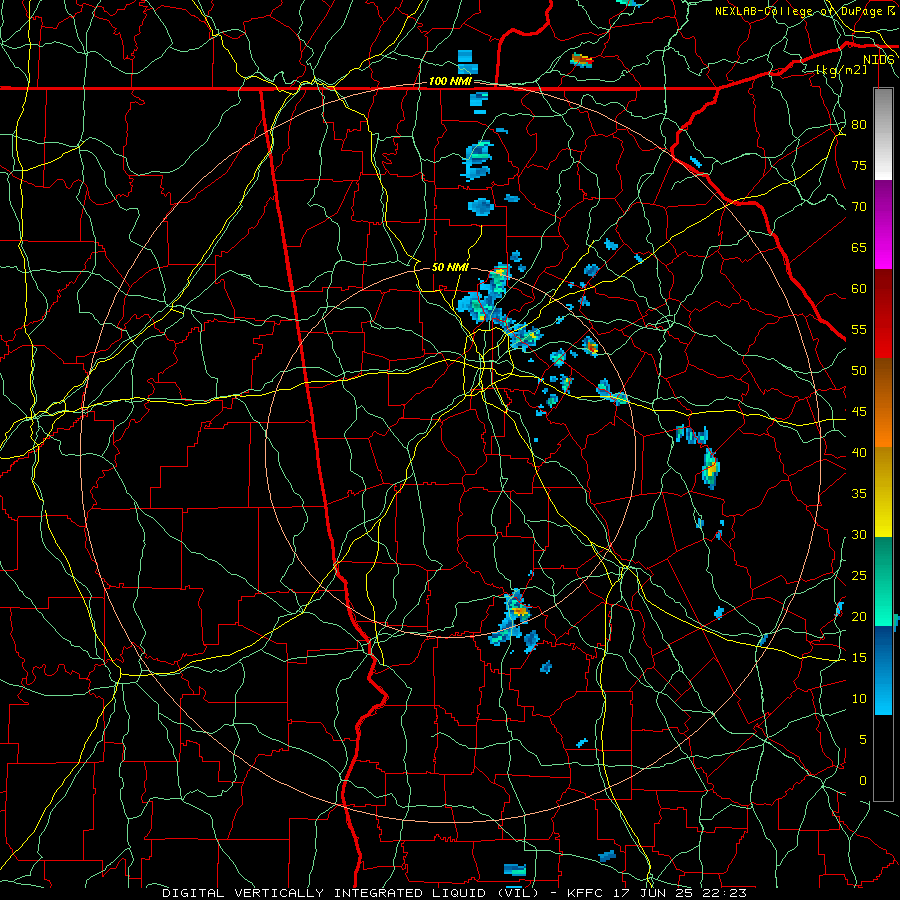
Task: Pick the orange-brown segment of the color scale
Action: tap(883, 403)
